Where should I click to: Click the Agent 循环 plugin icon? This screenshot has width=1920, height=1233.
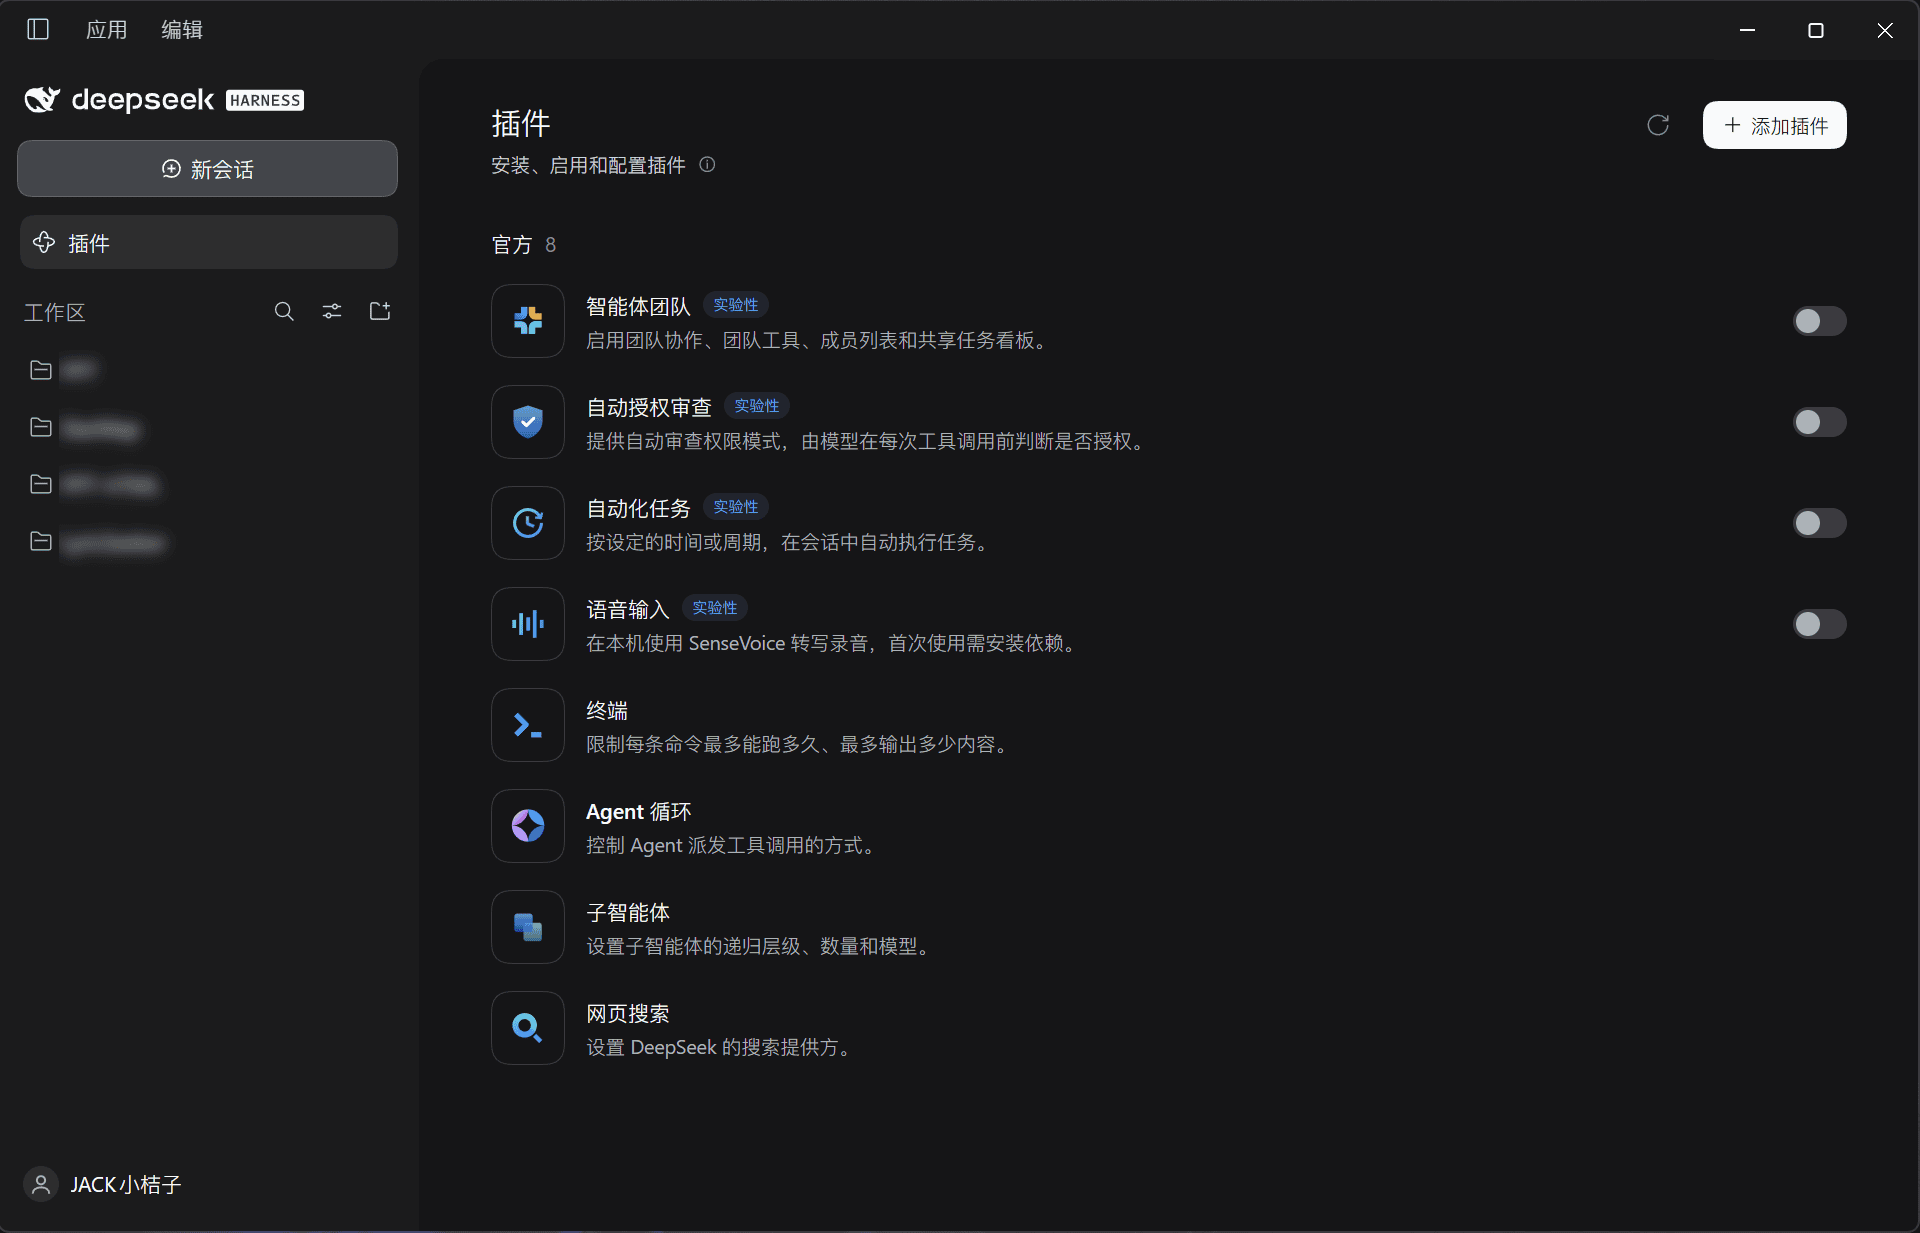[528, 826]
